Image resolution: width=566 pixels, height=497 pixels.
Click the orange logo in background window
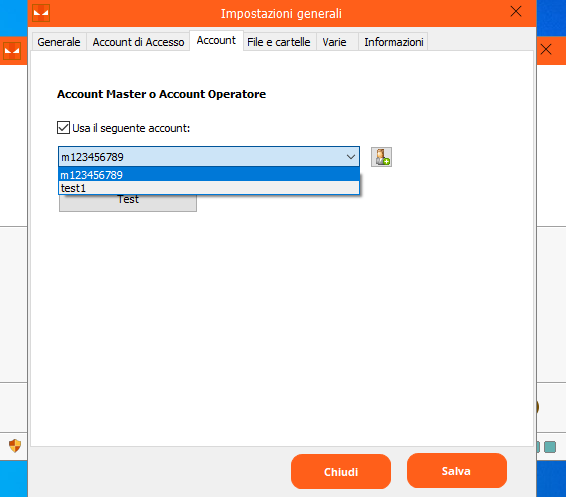12,51
